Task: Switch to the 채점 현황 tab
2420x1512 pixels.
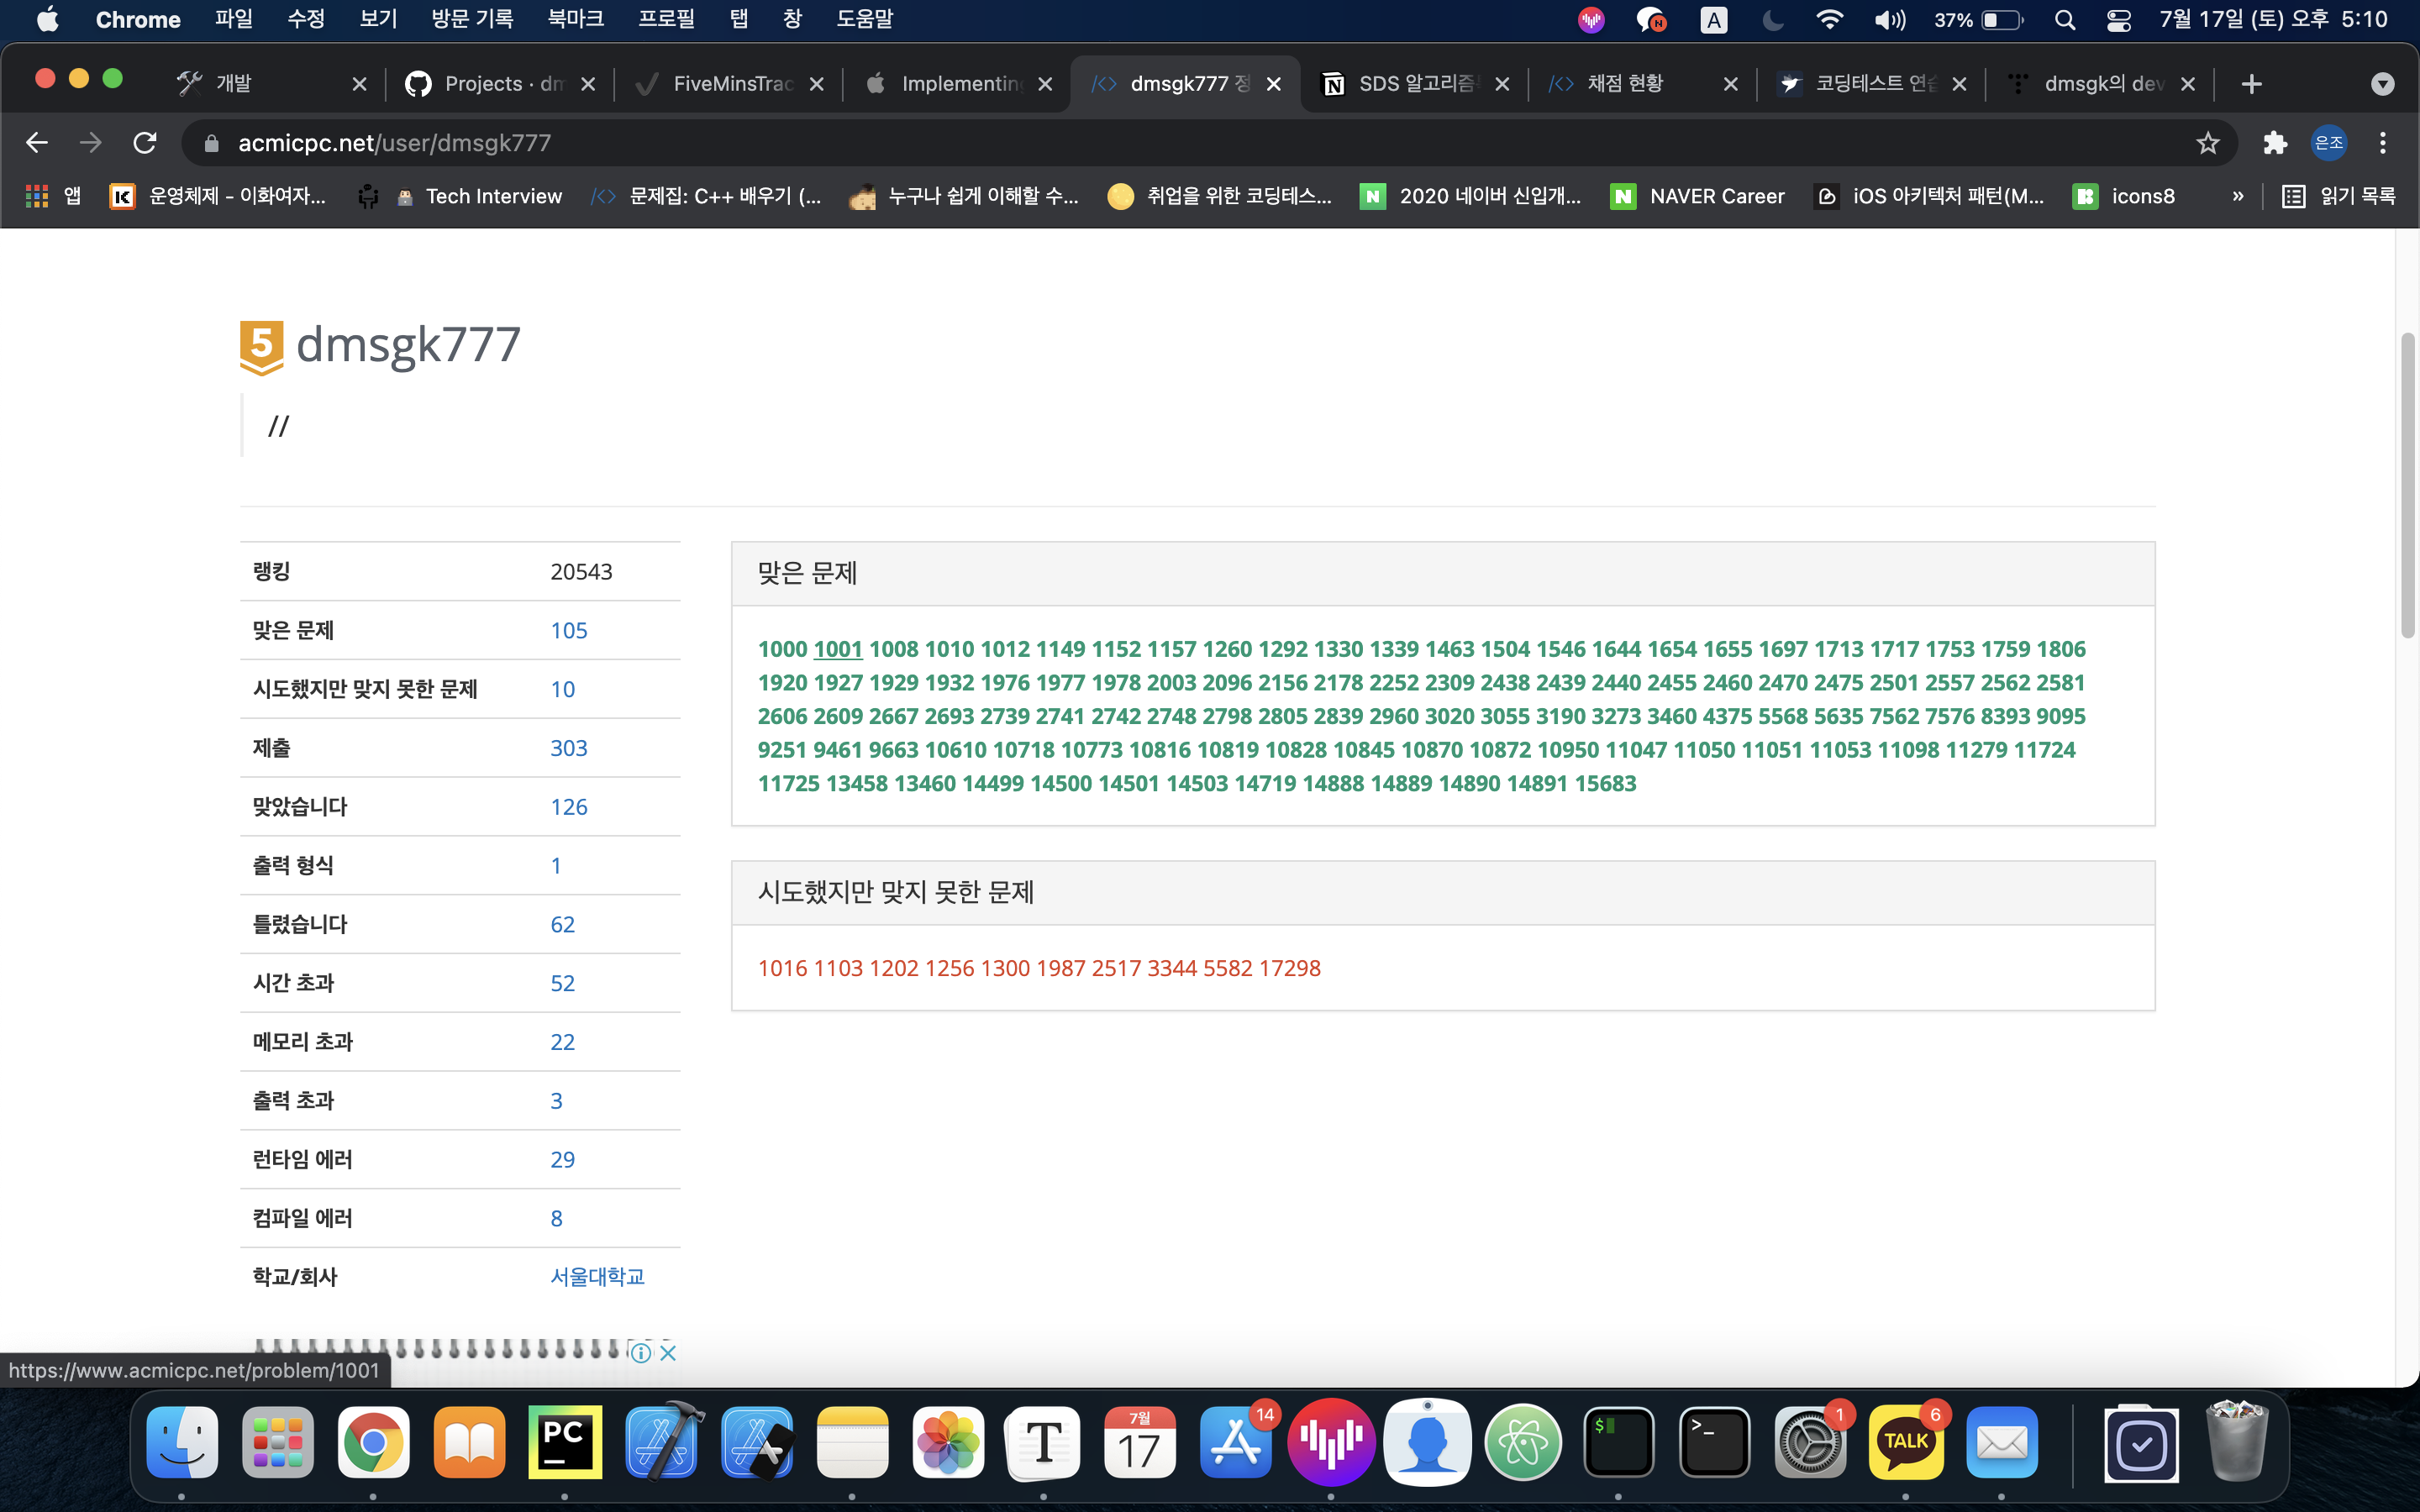Action: [1625, 84]
